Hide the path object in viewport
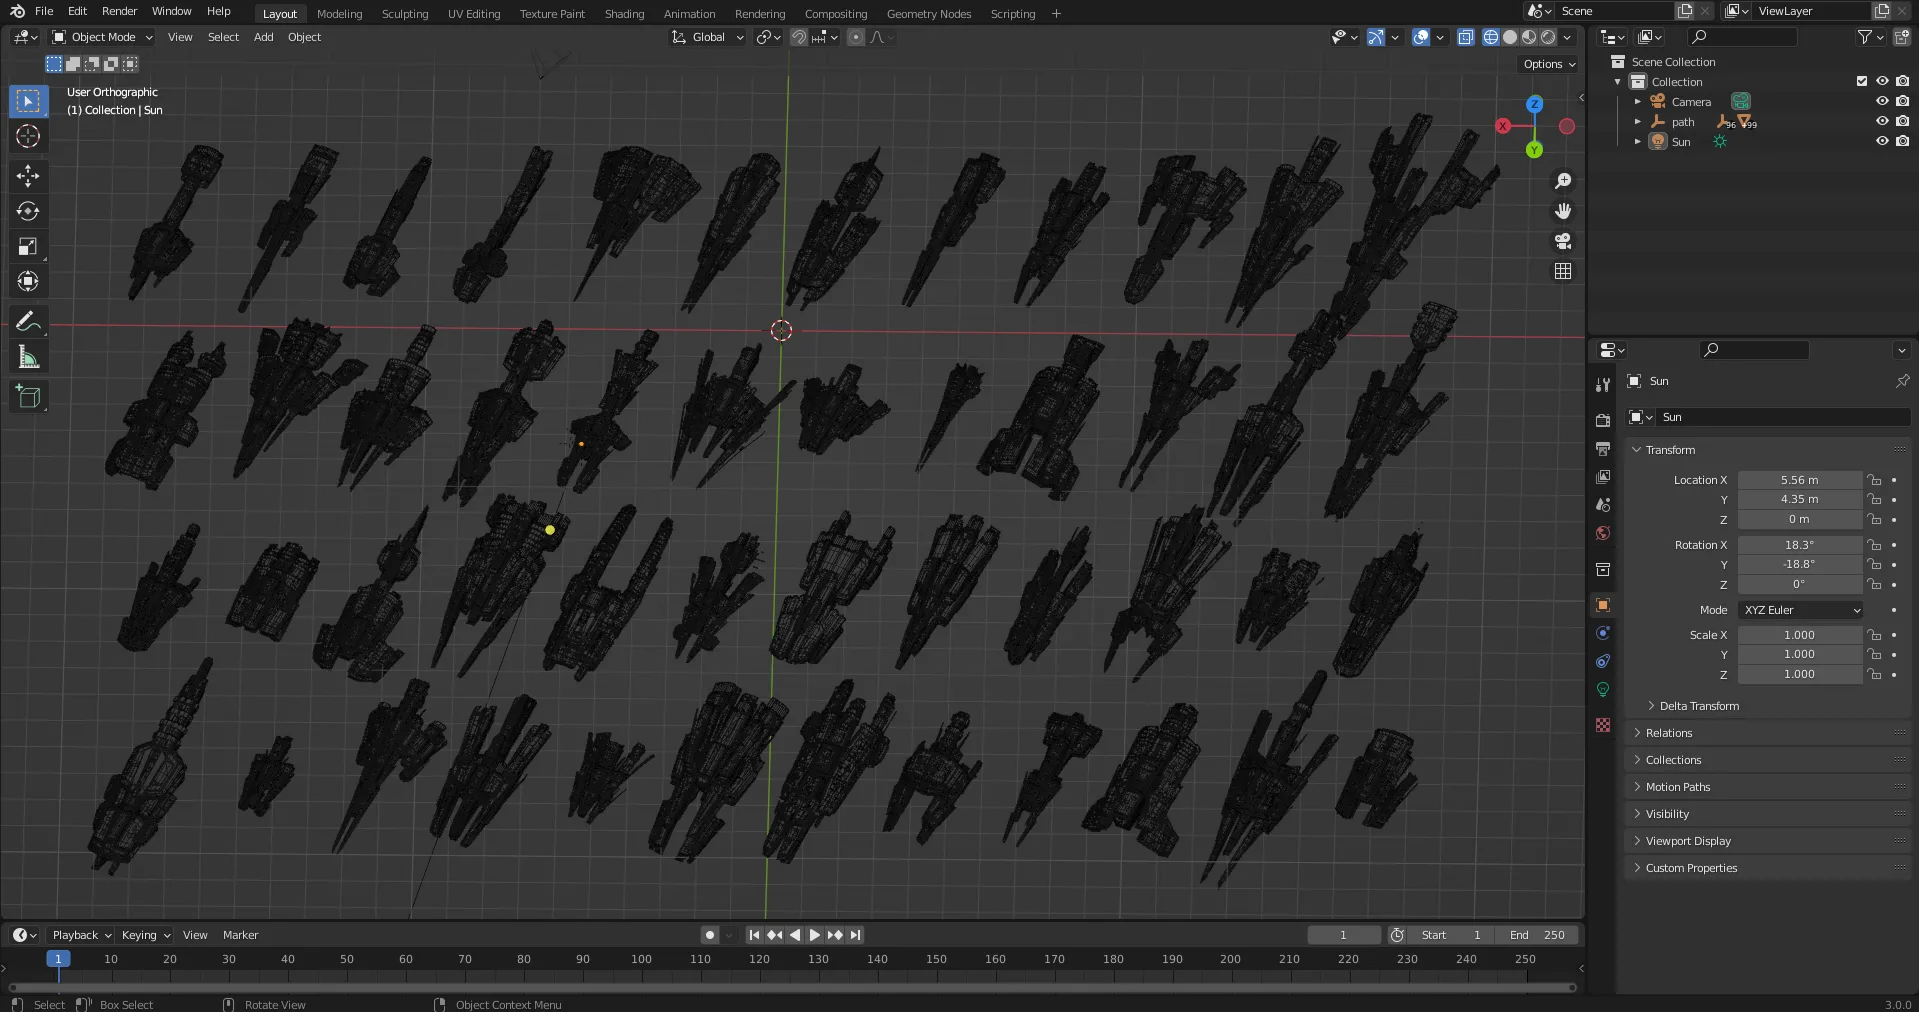The height and width of the screenshot is (1012, 1919). pyautogui.click(x=1882, y=121)
